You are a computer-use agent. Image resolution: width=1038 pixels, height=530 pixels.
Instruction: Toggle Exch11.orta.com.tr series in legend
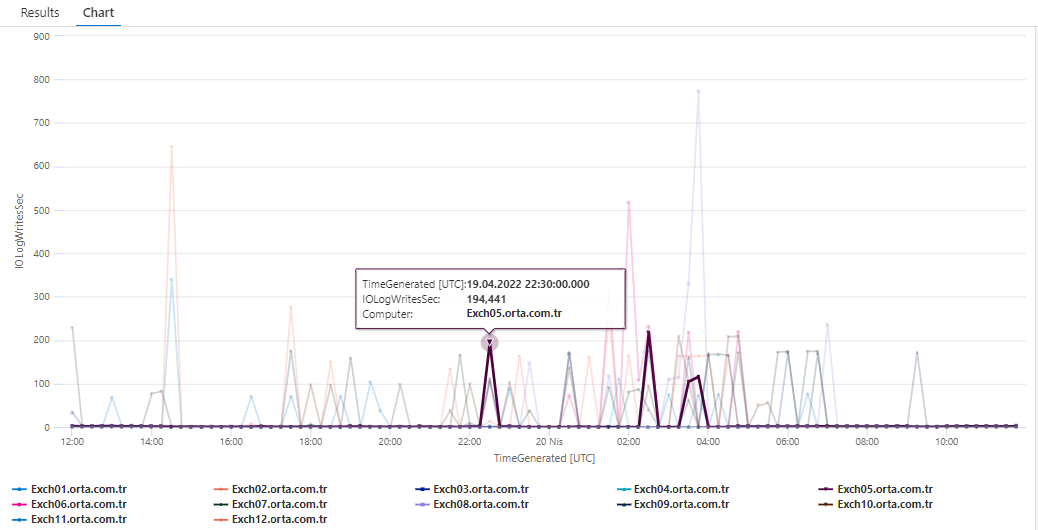pos(70,519)
